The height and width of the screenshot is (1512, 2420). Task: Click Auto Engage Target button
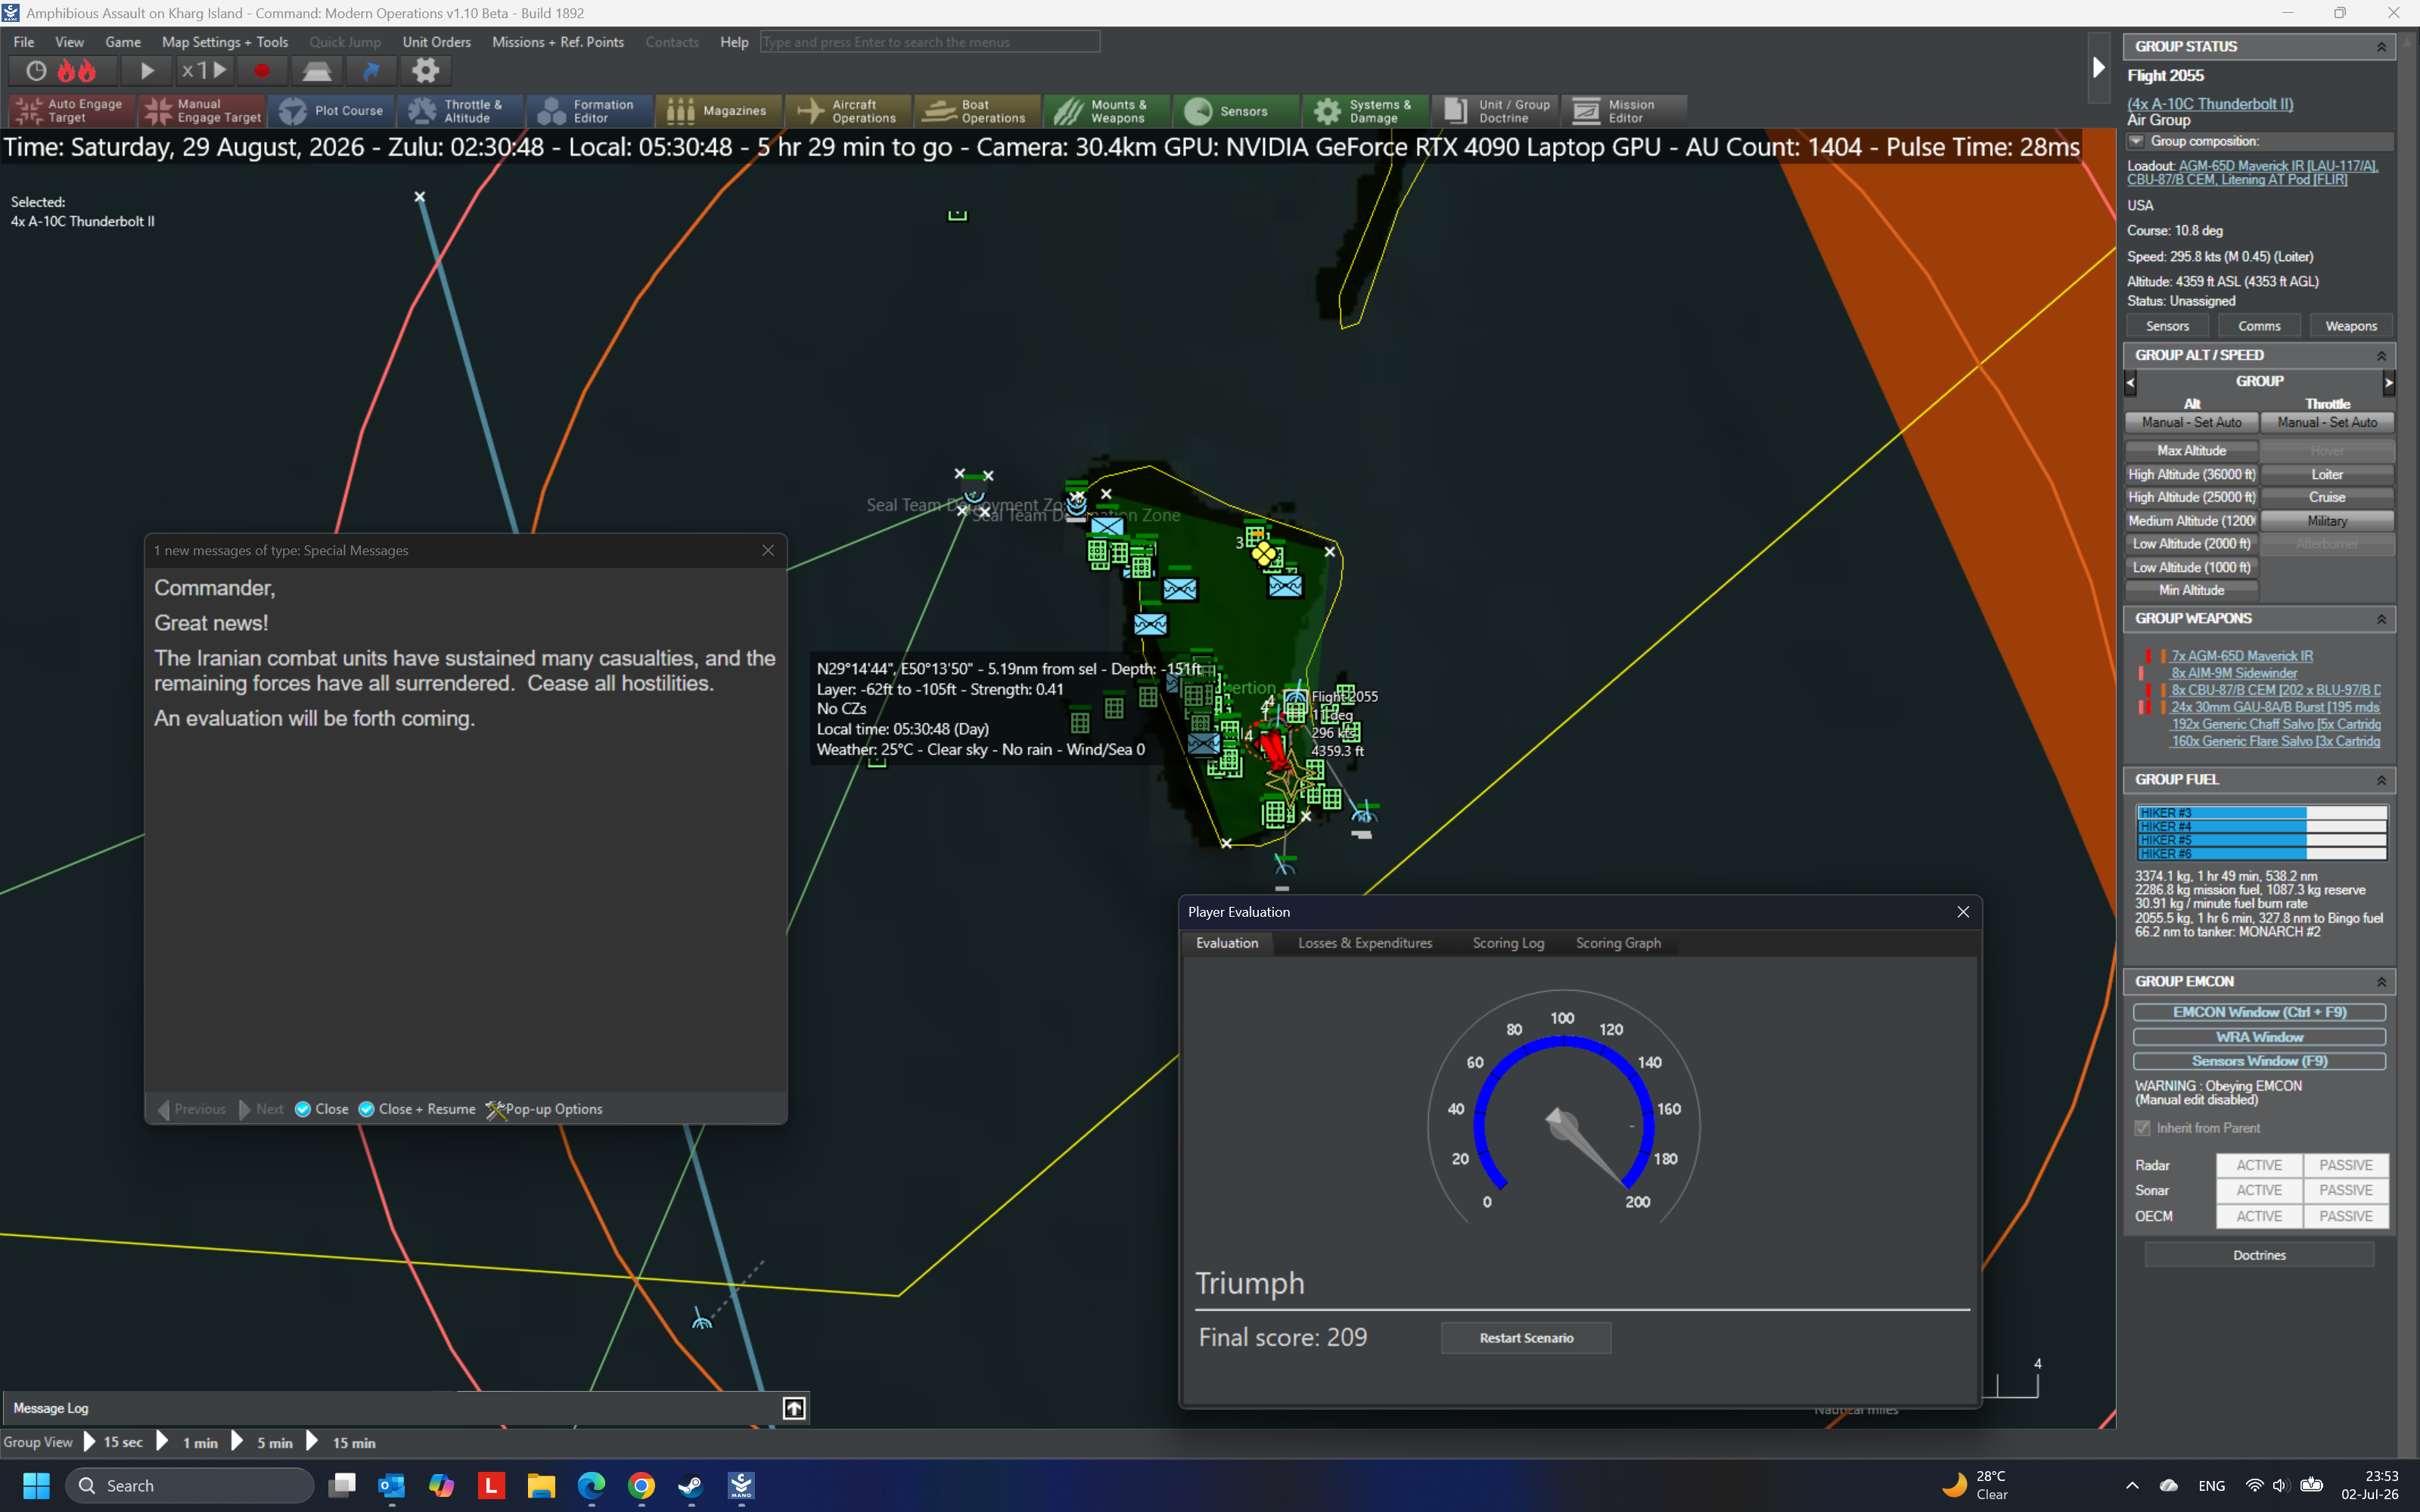[x=72, y=111]
